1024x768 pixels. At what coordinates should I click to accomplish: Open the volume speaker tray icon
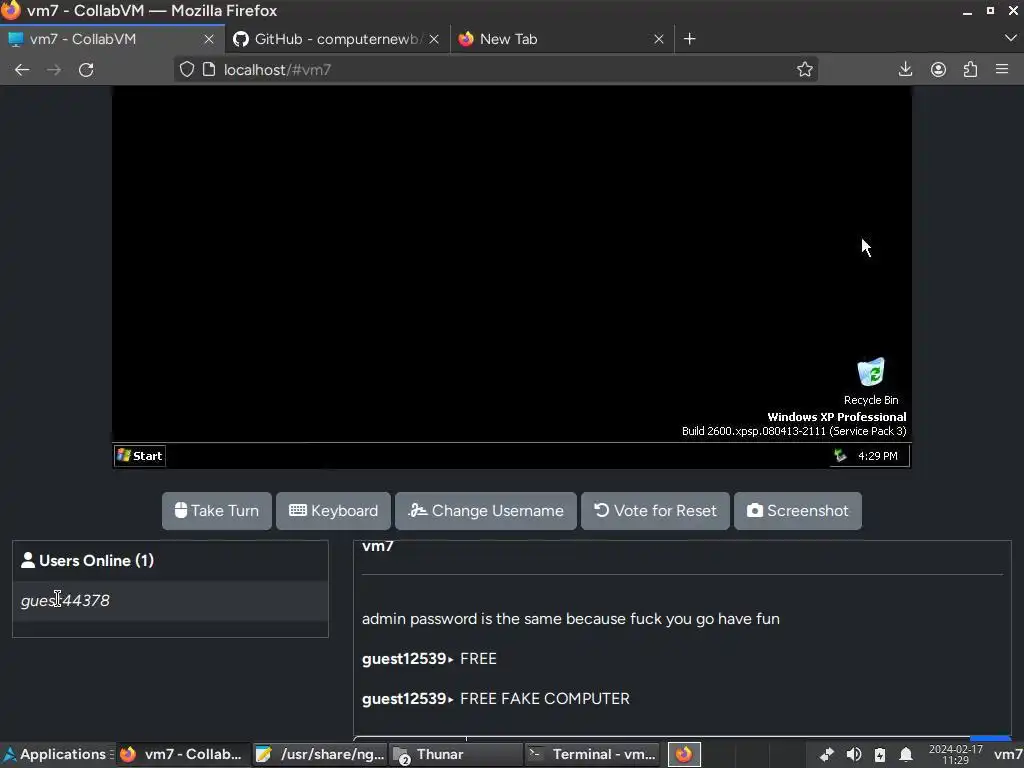coord(853,755)
